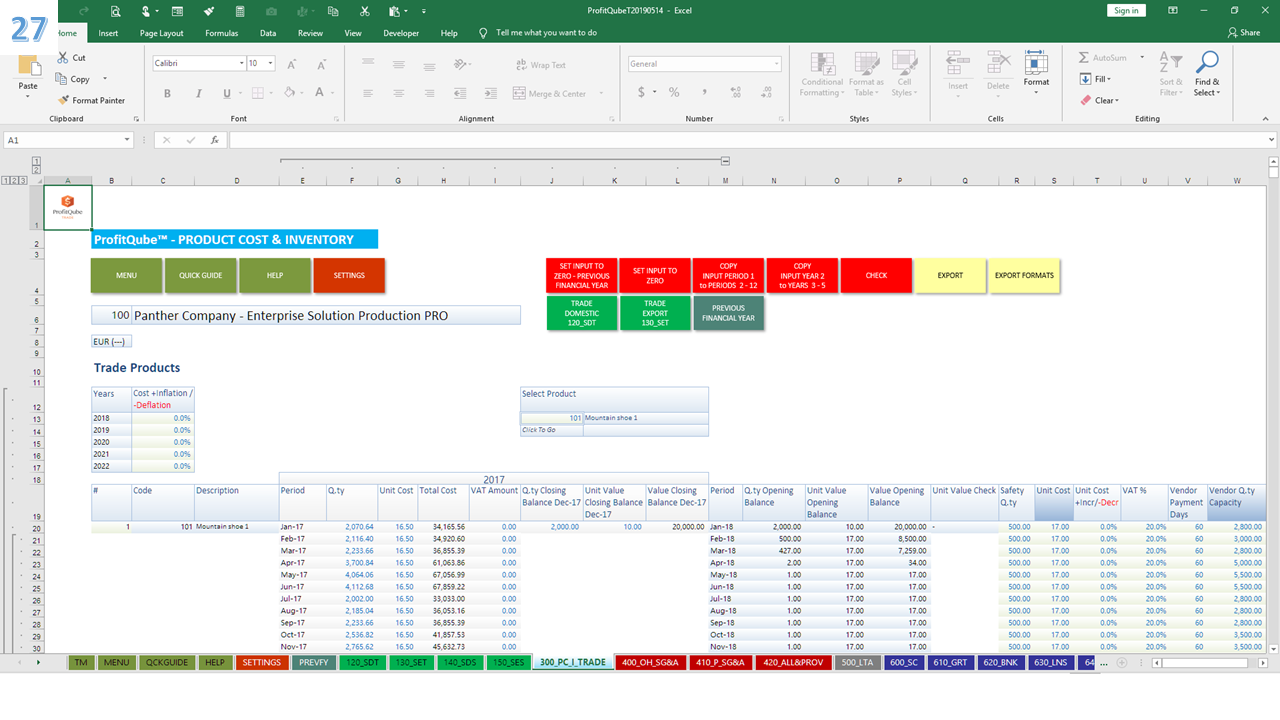The width and height of the screenshot is (1280, 720).
Task: Open the General number format dropdown
Action: [776, 64]
